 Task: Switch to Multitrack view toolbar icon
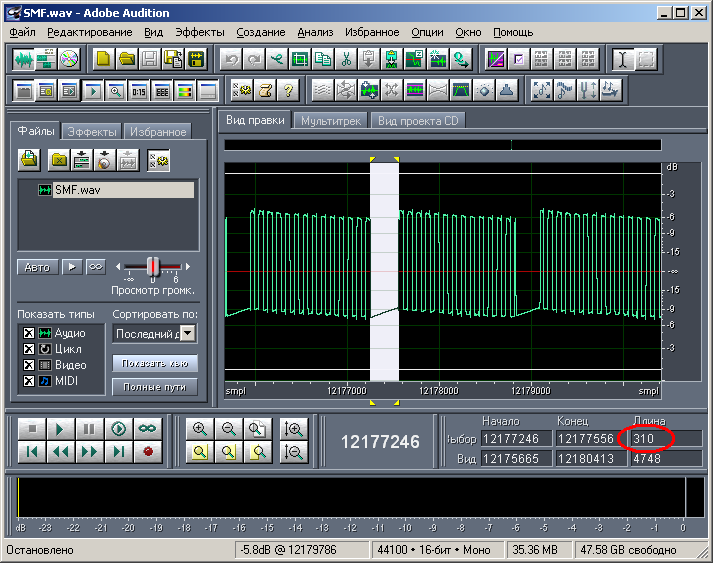(46, 59)
